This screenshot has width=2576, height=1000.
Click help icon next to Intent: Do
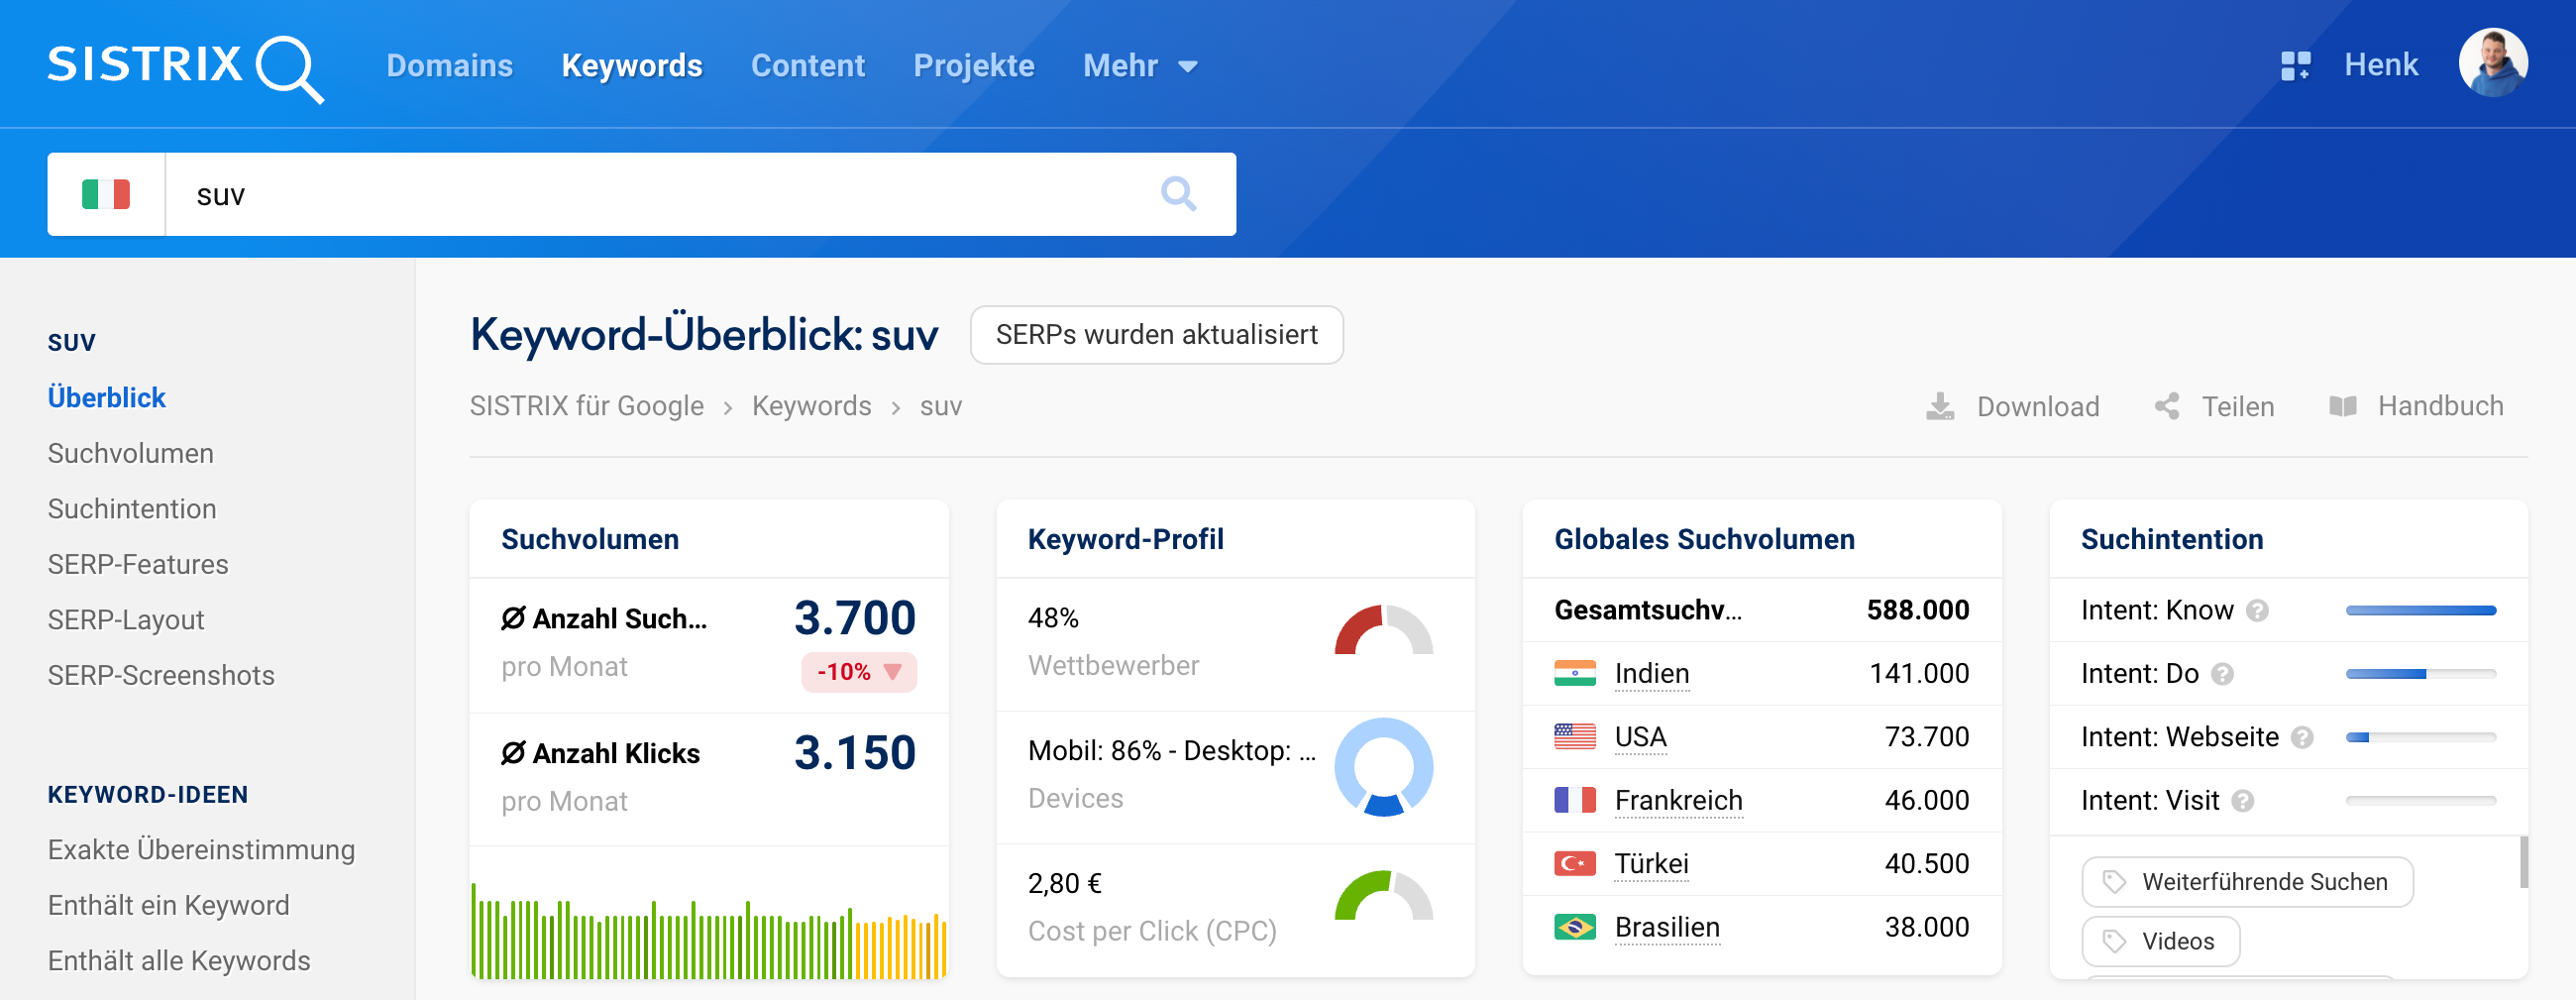pyautogui.click(x=2222, y=675)
